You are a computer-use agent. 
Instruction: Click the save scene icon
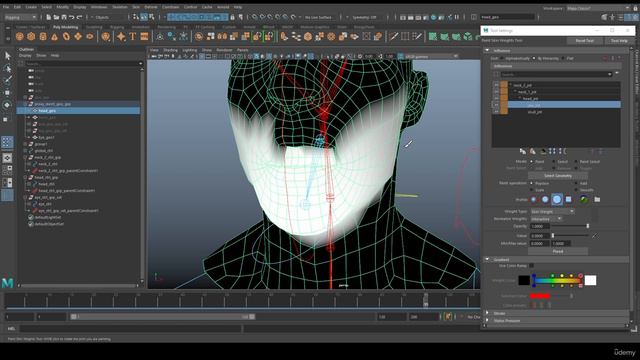pos(64,17)
